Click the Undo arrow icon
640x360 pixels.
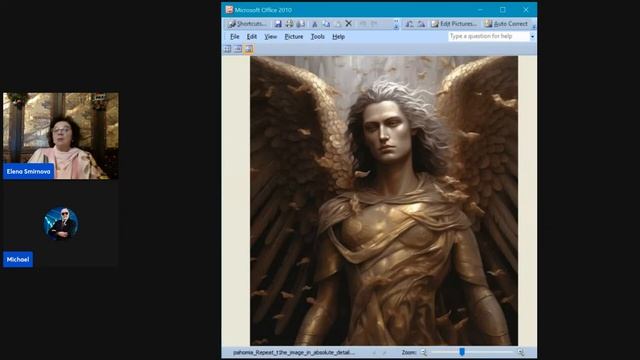(363, 24)
